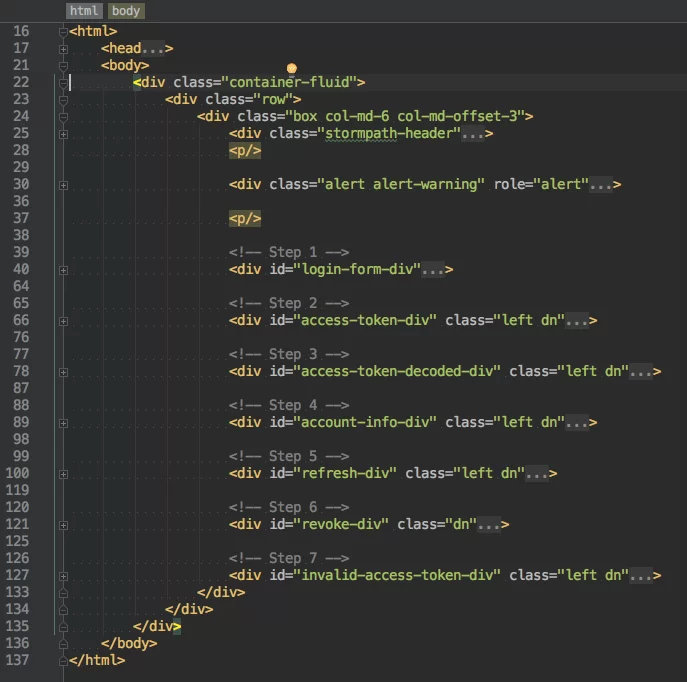Click the "refresh-div" id value
687x682 pixels.
(x=345, y=474)
